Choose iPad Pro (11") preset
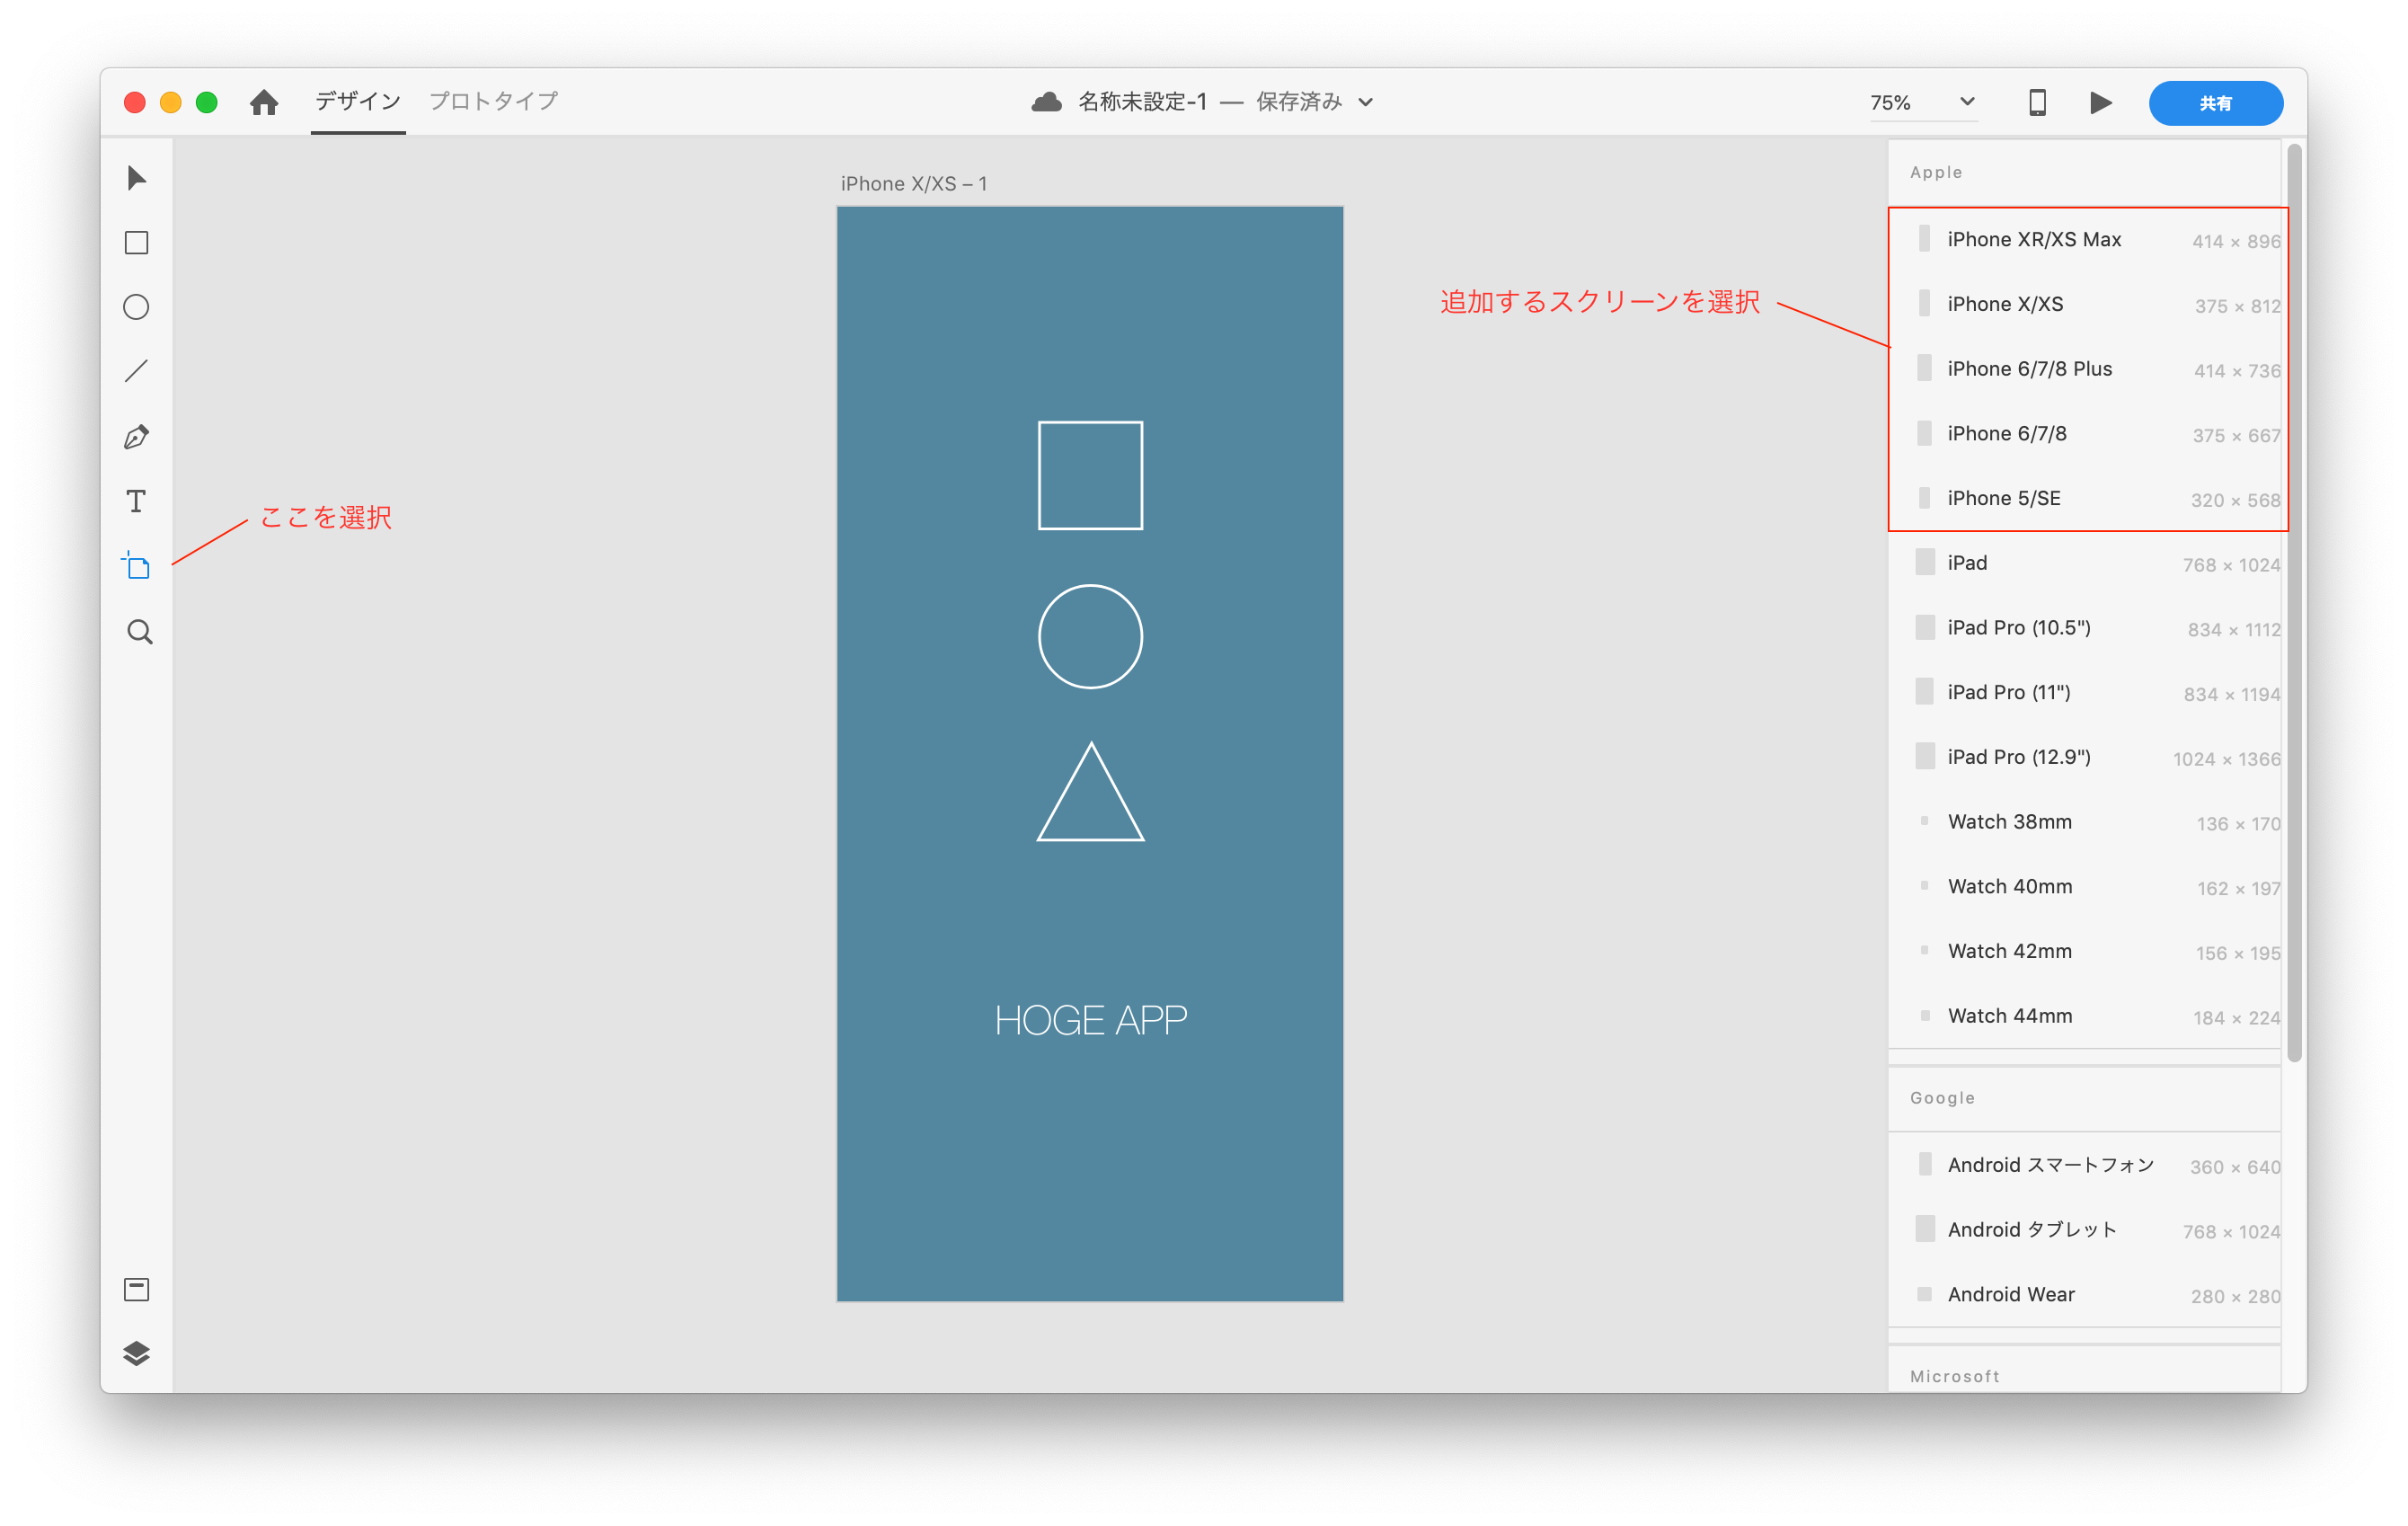The width and height of the screenshot is (2408, 1526). [x=2085, y=693]
